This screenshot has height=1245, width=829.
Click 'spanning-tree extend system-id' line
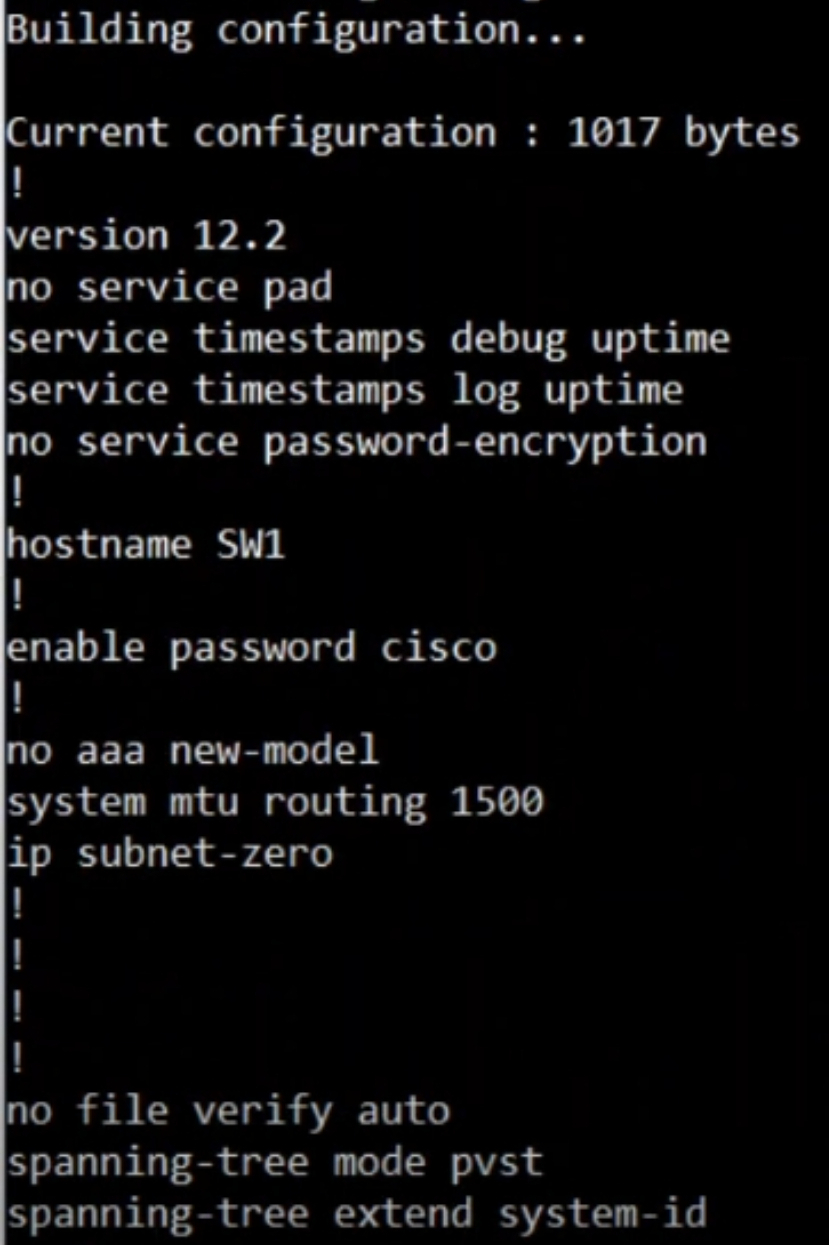(x=356, y=1214)
